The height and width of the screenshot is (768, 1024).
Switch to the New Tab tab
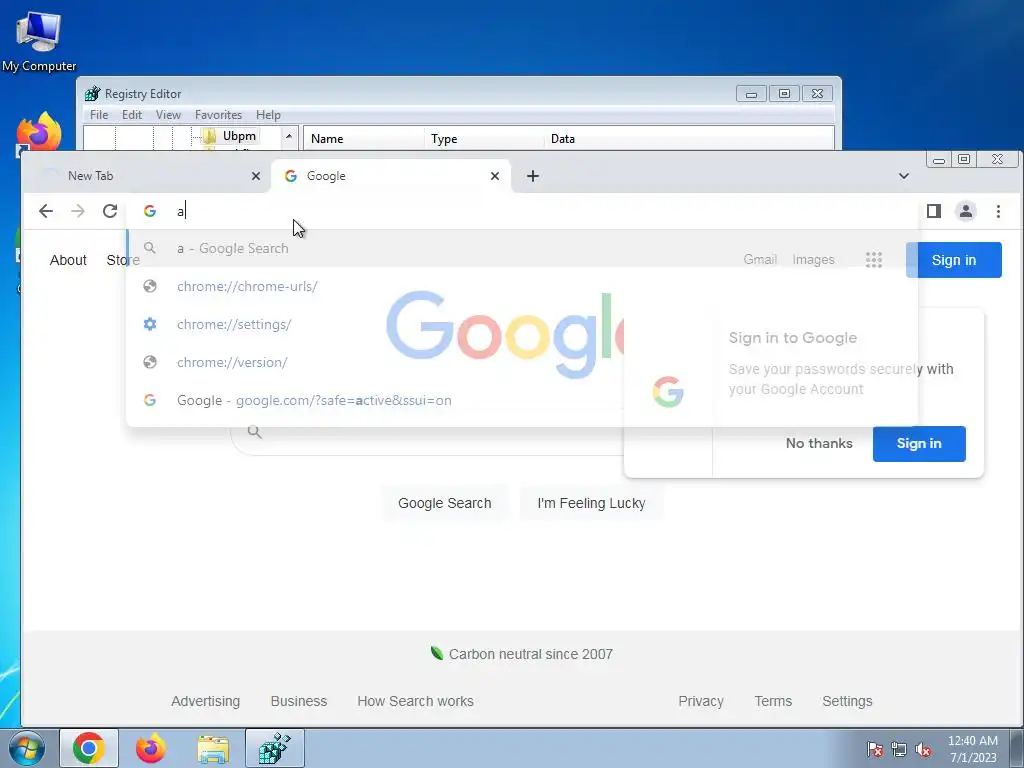point(146,176)
